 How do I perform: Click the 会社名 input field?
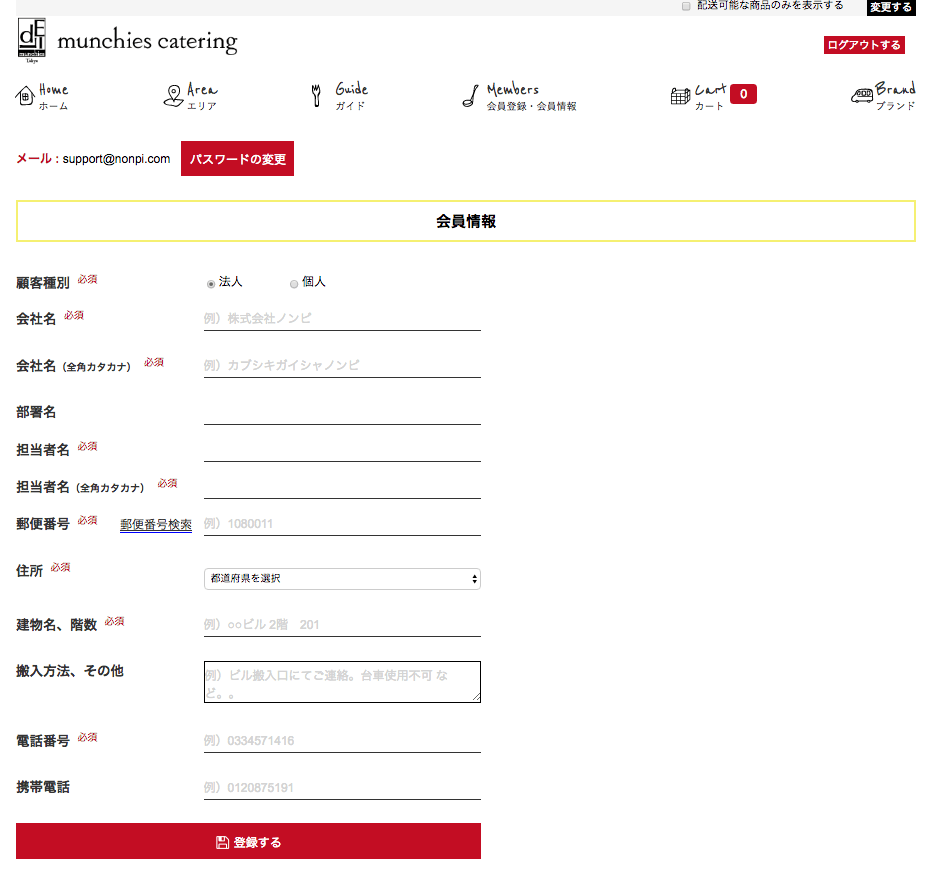342,319
